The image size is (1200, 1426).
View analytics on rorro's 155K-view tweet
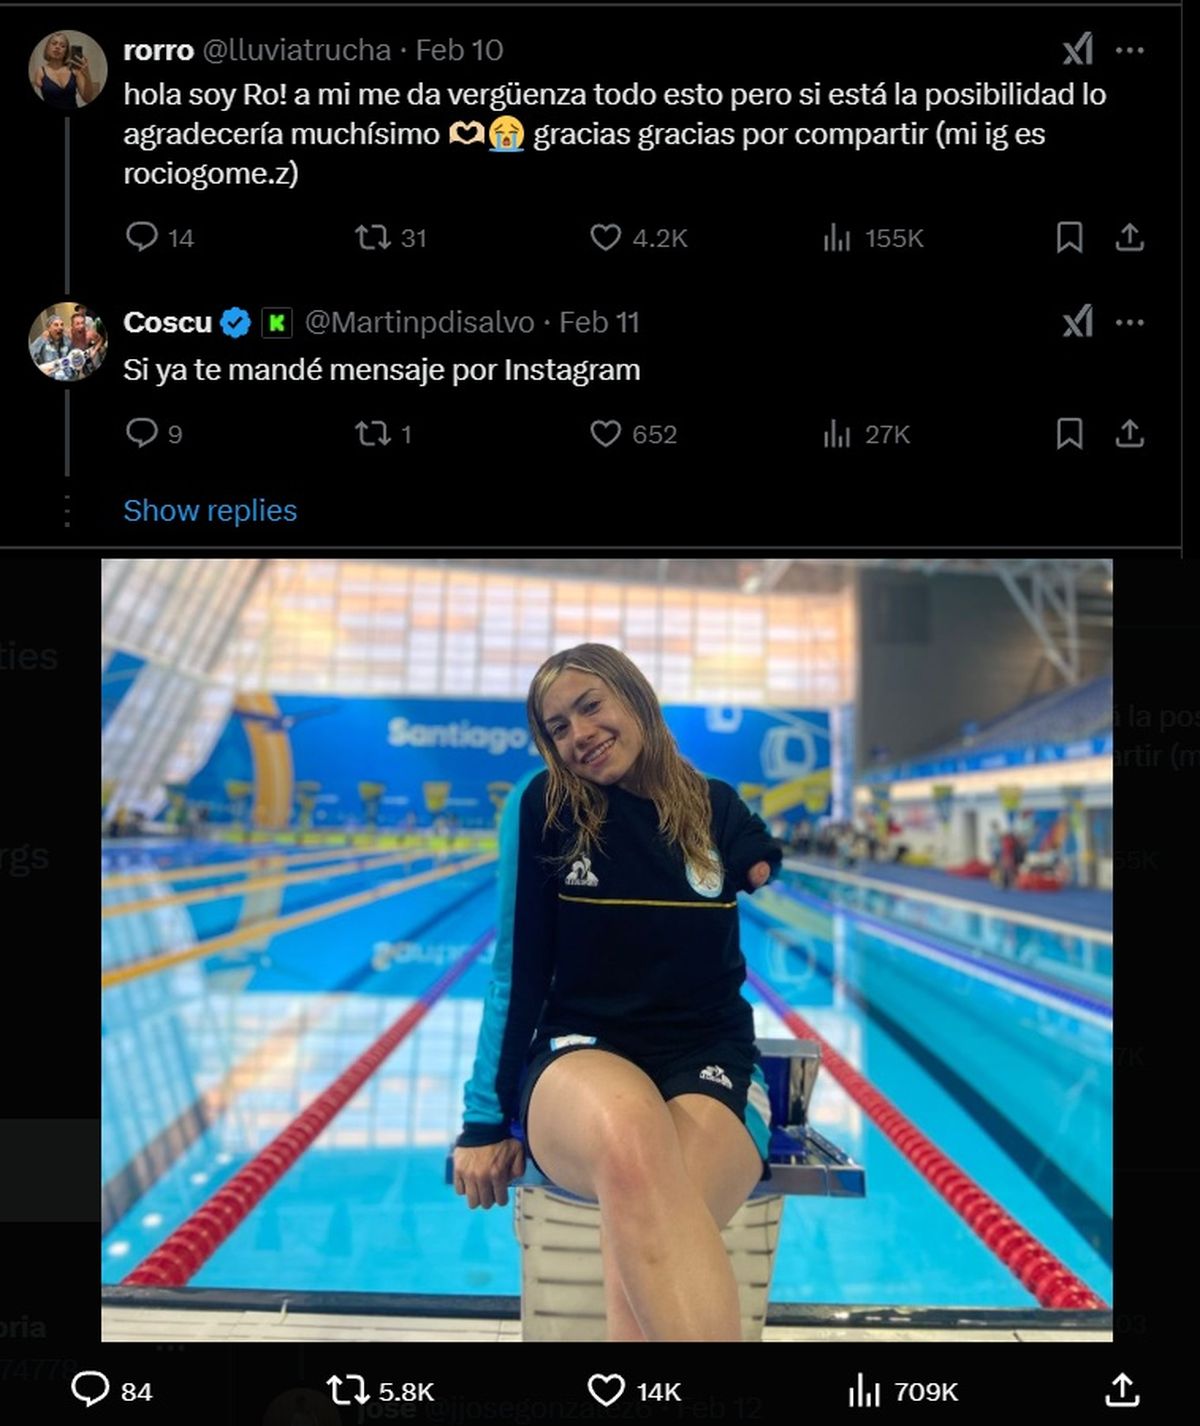(x=837, y=237)
